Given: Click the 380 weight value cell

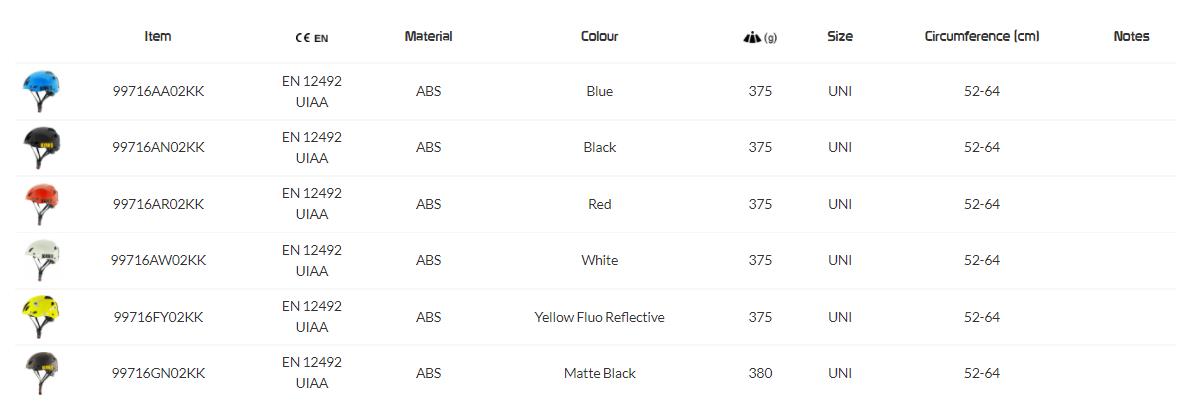Looking at the screenshot, I should point(760,373).
